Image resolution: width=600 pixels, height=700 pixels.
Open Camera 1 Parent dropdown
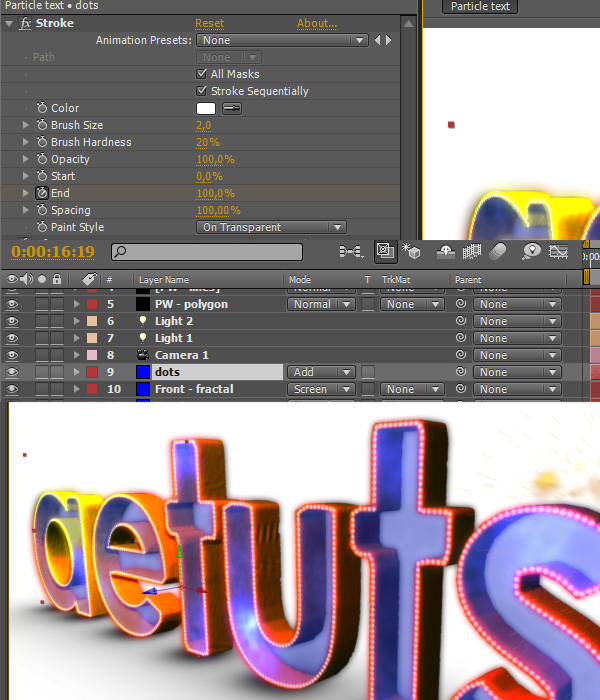point(517,355)
